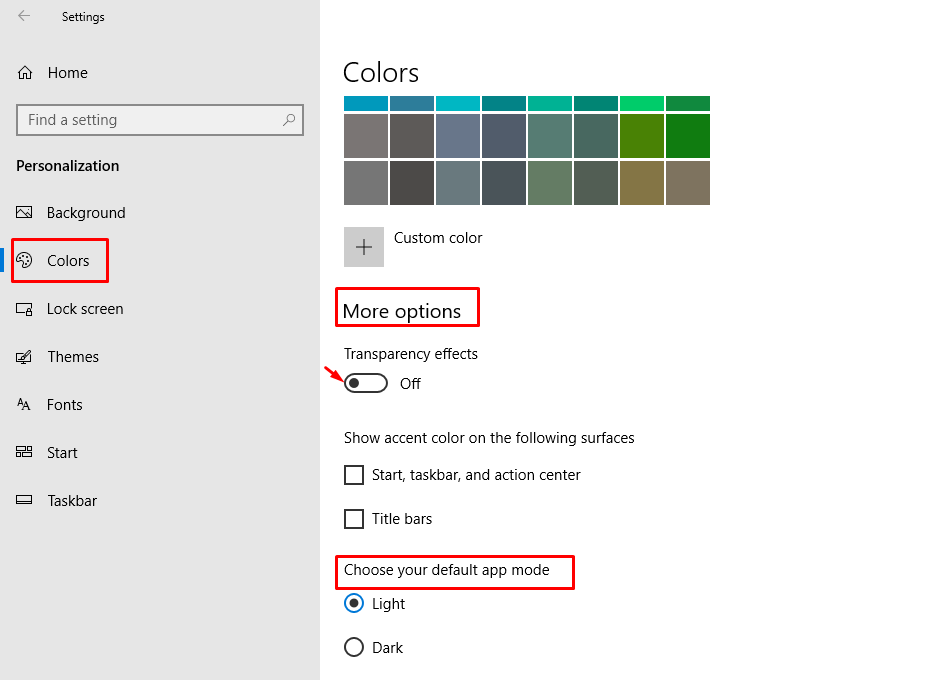Focus the Find a setting box
The height and width of the screenshot is (680, 943).
(x=160, y=120)
